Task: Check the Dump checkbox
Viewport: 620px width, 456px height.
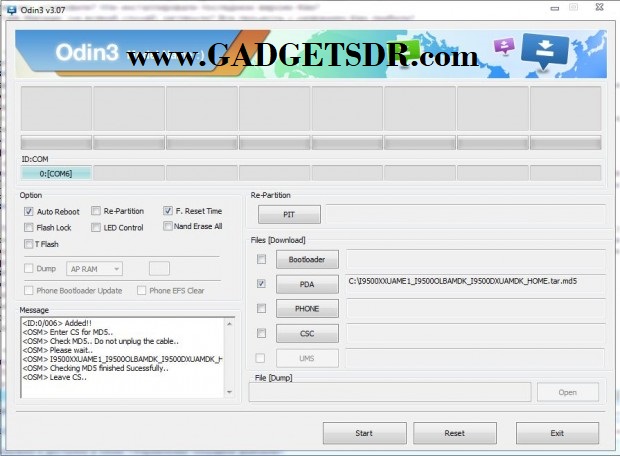Action: 28,269
